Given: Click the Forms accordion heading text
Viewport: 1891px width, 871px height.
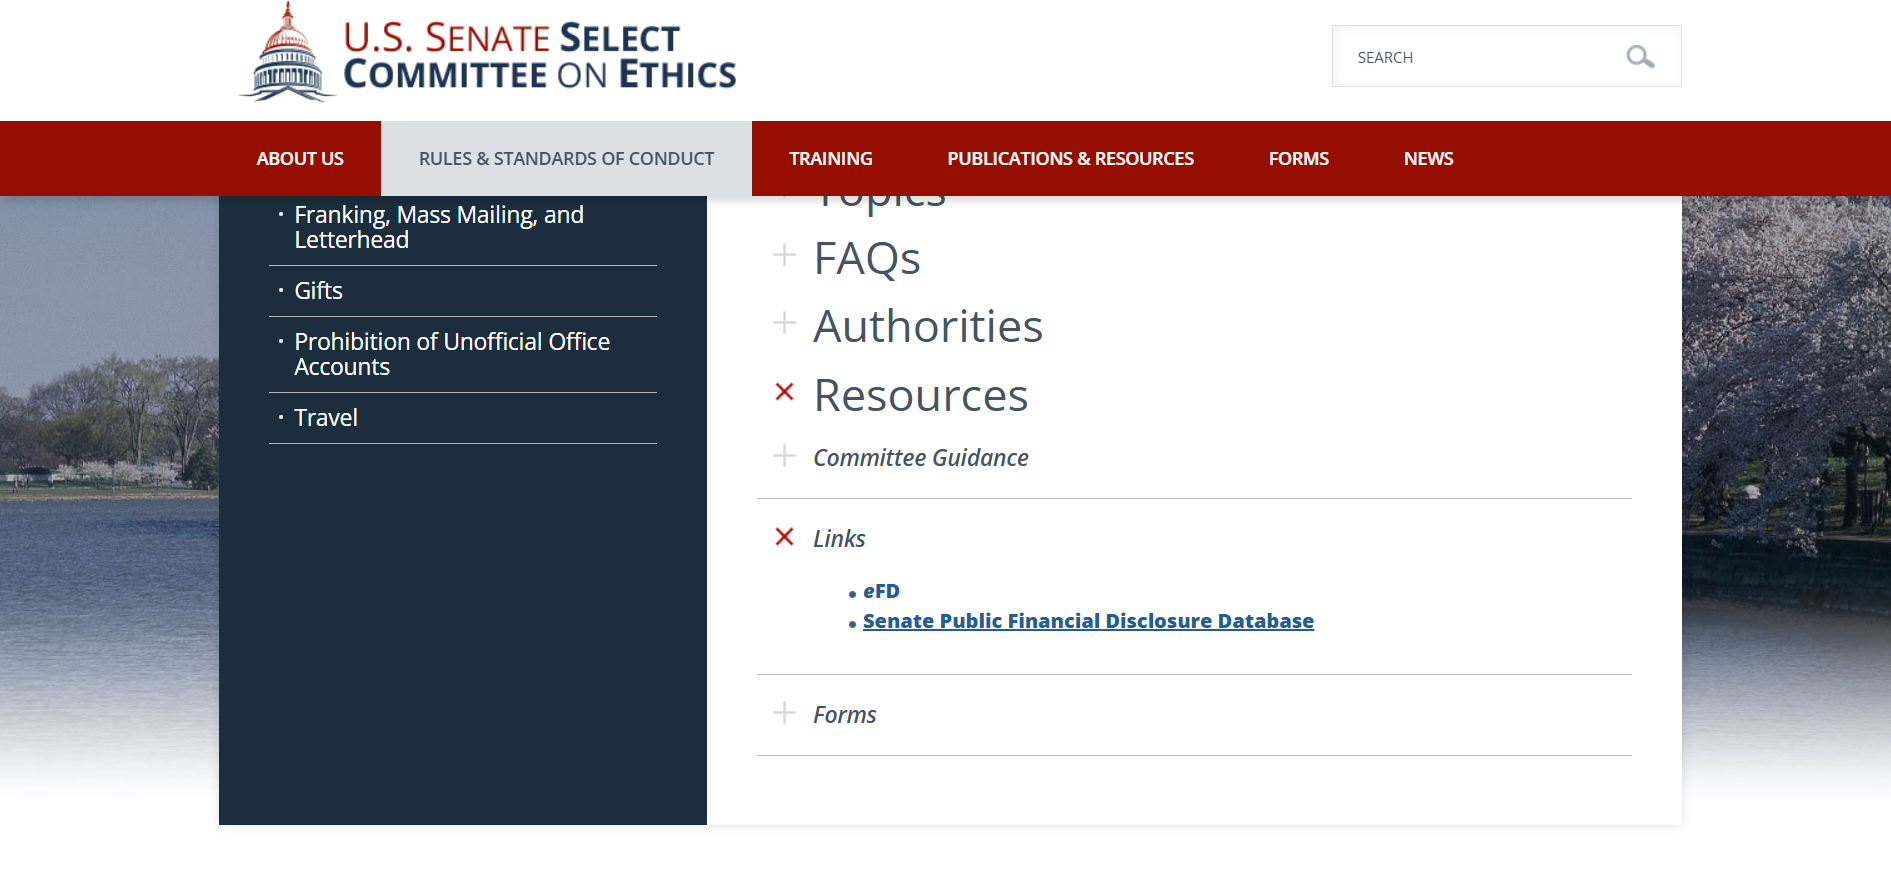Looking at the screenshot, I should pyautogui.click(x=845, y=715).
